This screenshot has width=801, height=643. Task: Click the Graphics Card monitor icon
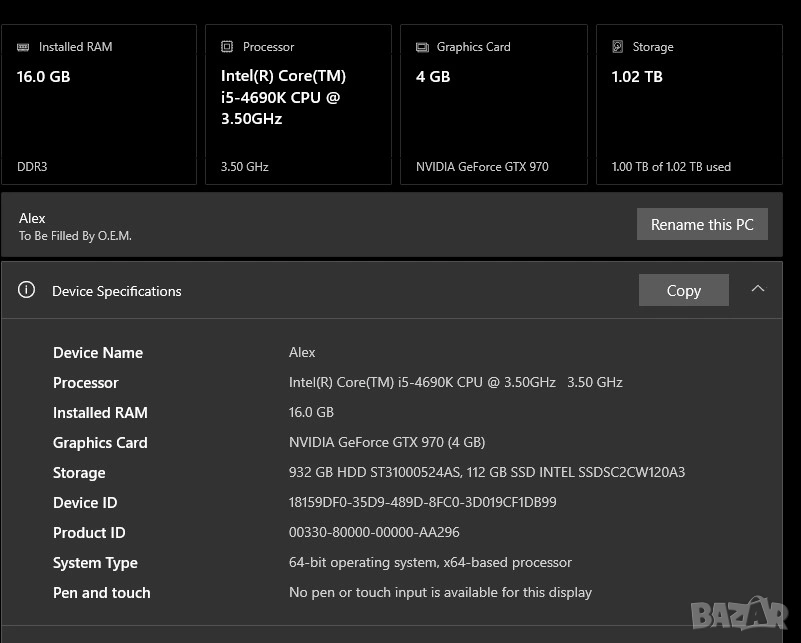coord(422,47)
